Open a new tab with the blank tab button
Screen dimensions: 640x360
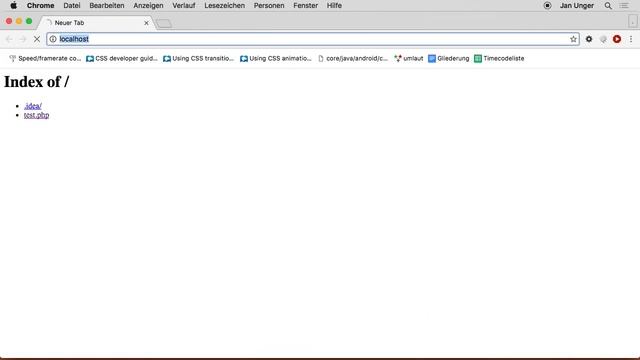coord(164,23)
